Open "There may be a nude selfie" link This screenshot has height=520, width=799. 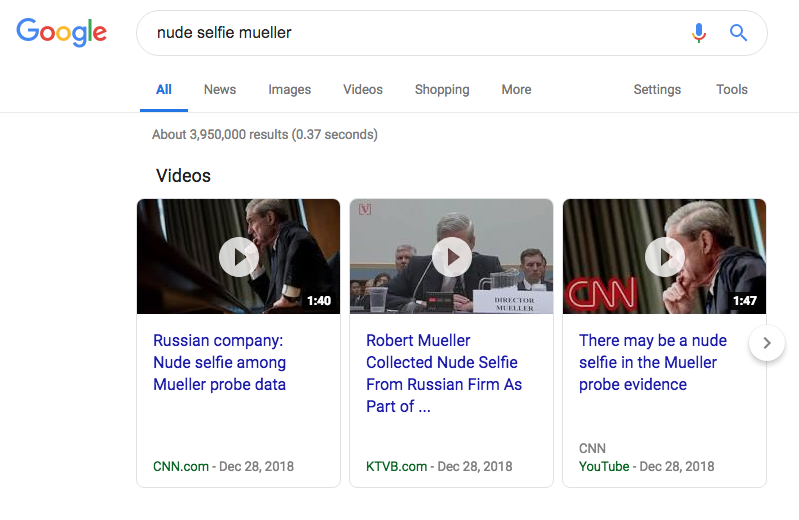[x=652, y=362]
